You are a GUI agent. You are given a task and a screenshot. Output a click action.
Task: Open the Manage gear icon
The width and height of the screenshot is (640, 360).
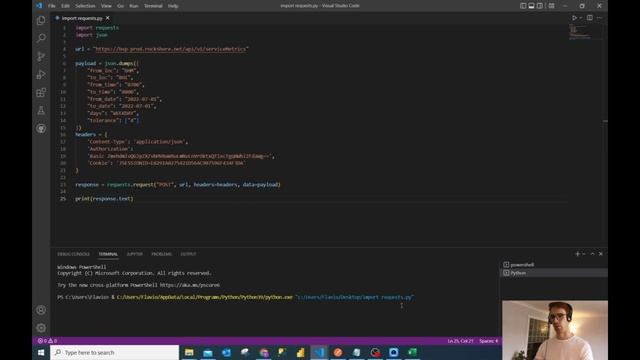41,328
